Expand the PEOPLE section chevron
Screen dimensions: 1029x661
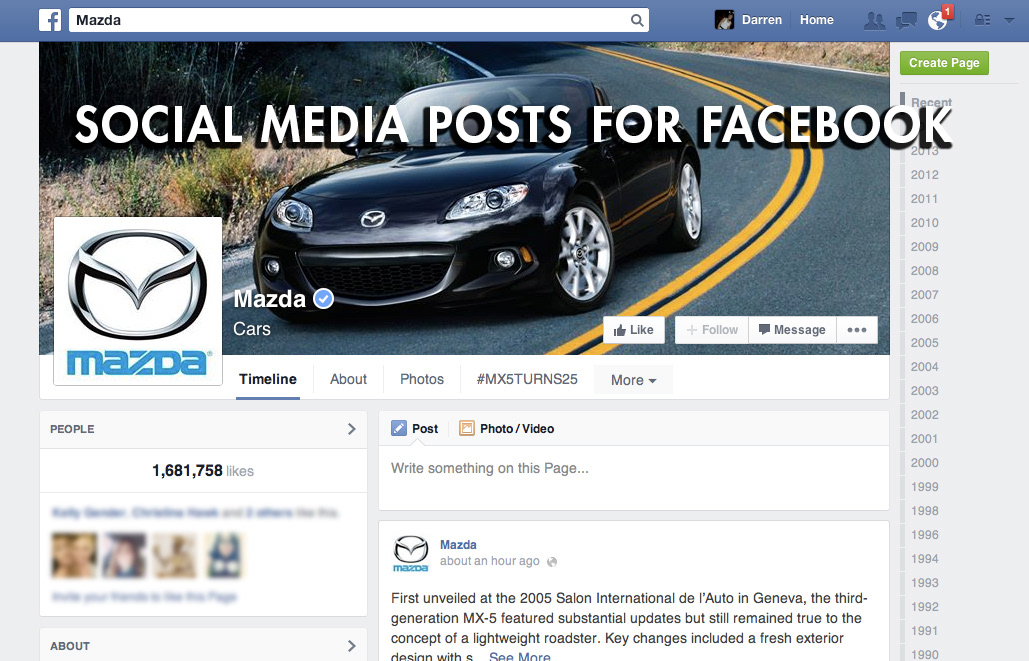pyautogui.click(x=352, y=429)
